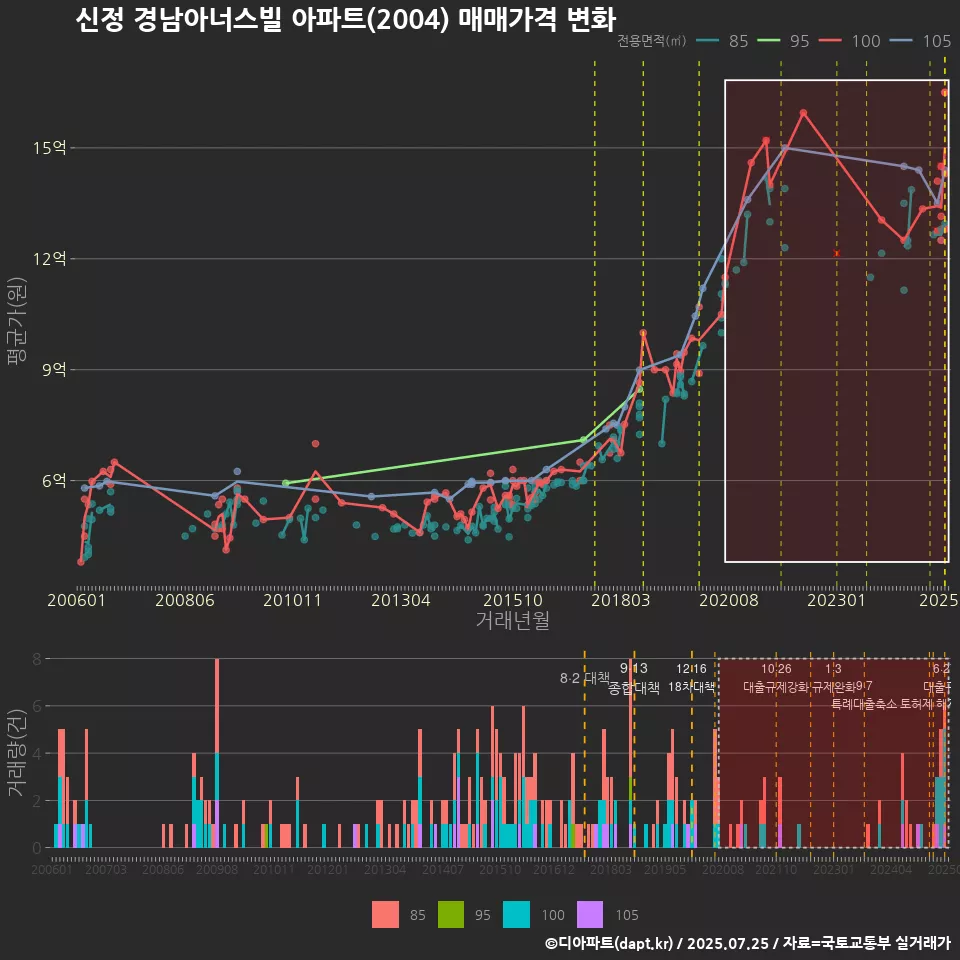This screenshot has width=960, height=960.
Task: Click the '201407' volume chart x-axis label
Action: coord(443,869)
